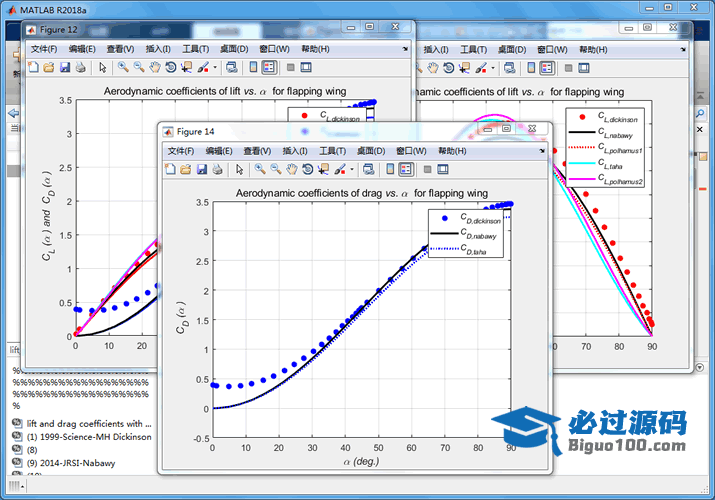Expand brush dropdown in the rear lift figure

[x=492, y=68]
